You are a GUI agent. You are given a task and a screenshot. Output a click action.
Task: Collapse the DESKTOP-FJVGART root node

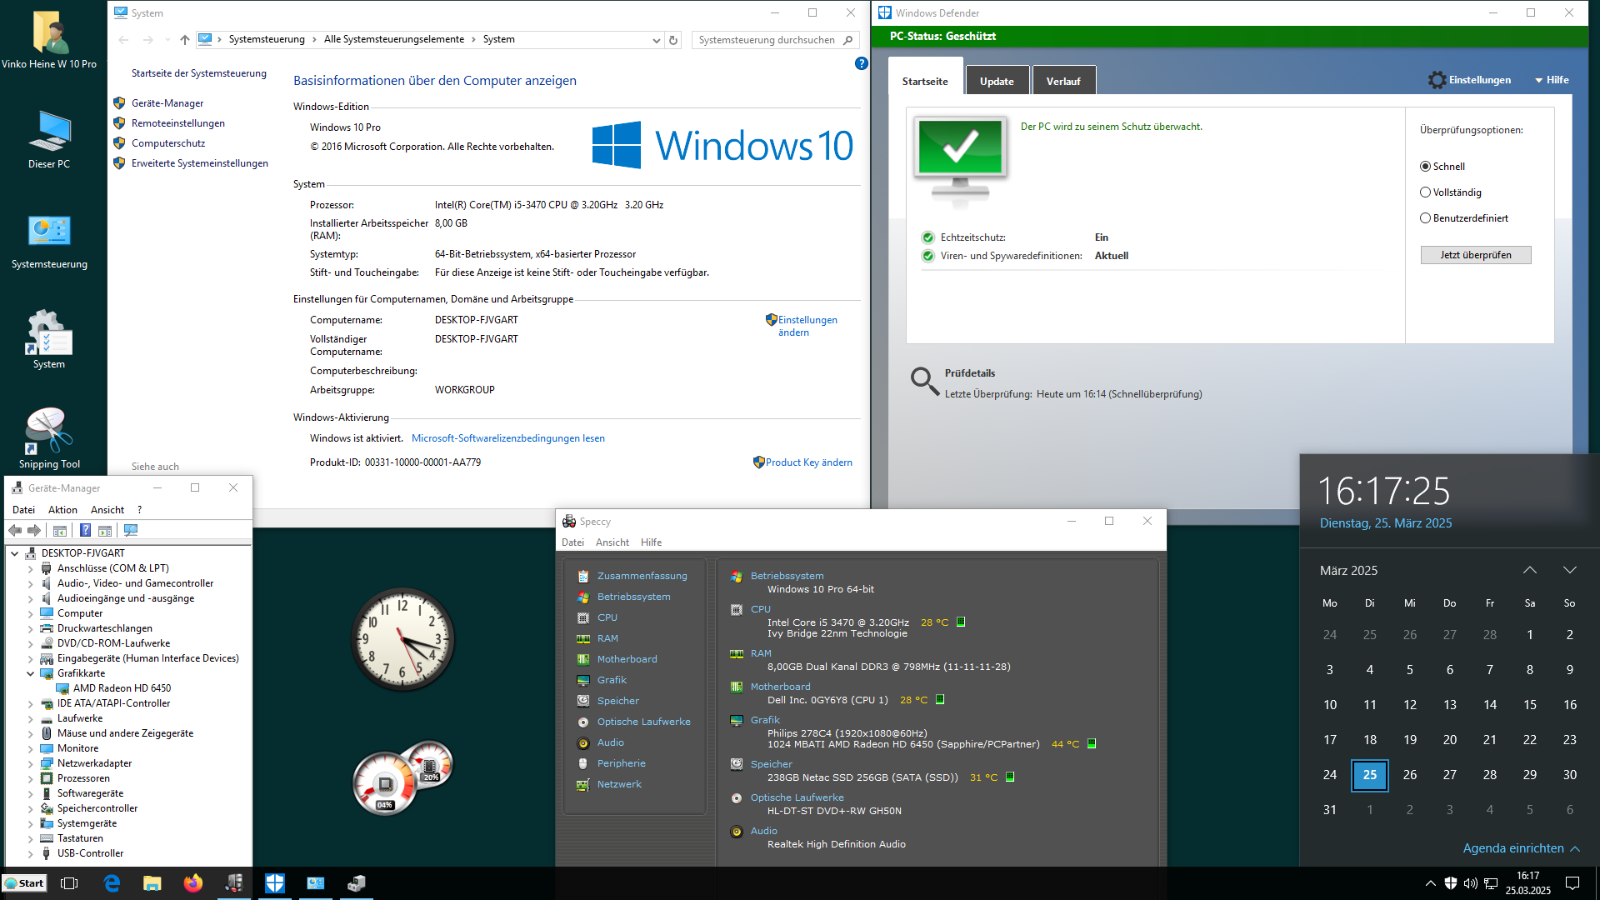tap(14, 553)
